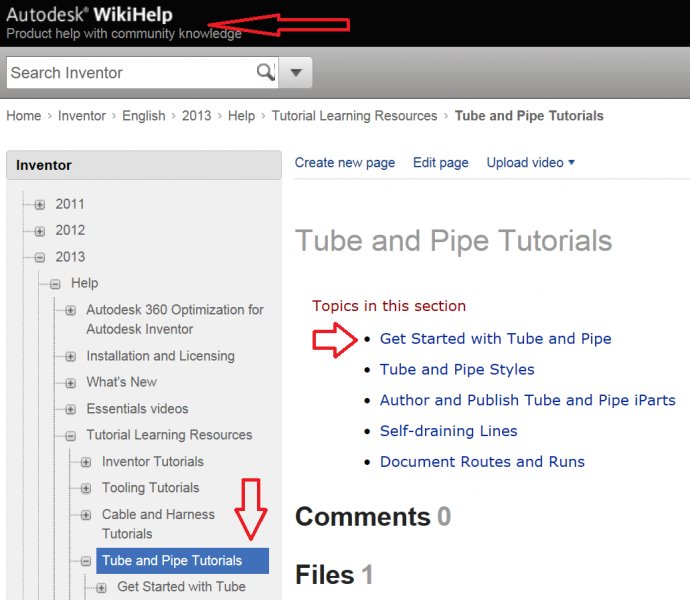Open Essentials videos tree item

[x=137, y=409]
